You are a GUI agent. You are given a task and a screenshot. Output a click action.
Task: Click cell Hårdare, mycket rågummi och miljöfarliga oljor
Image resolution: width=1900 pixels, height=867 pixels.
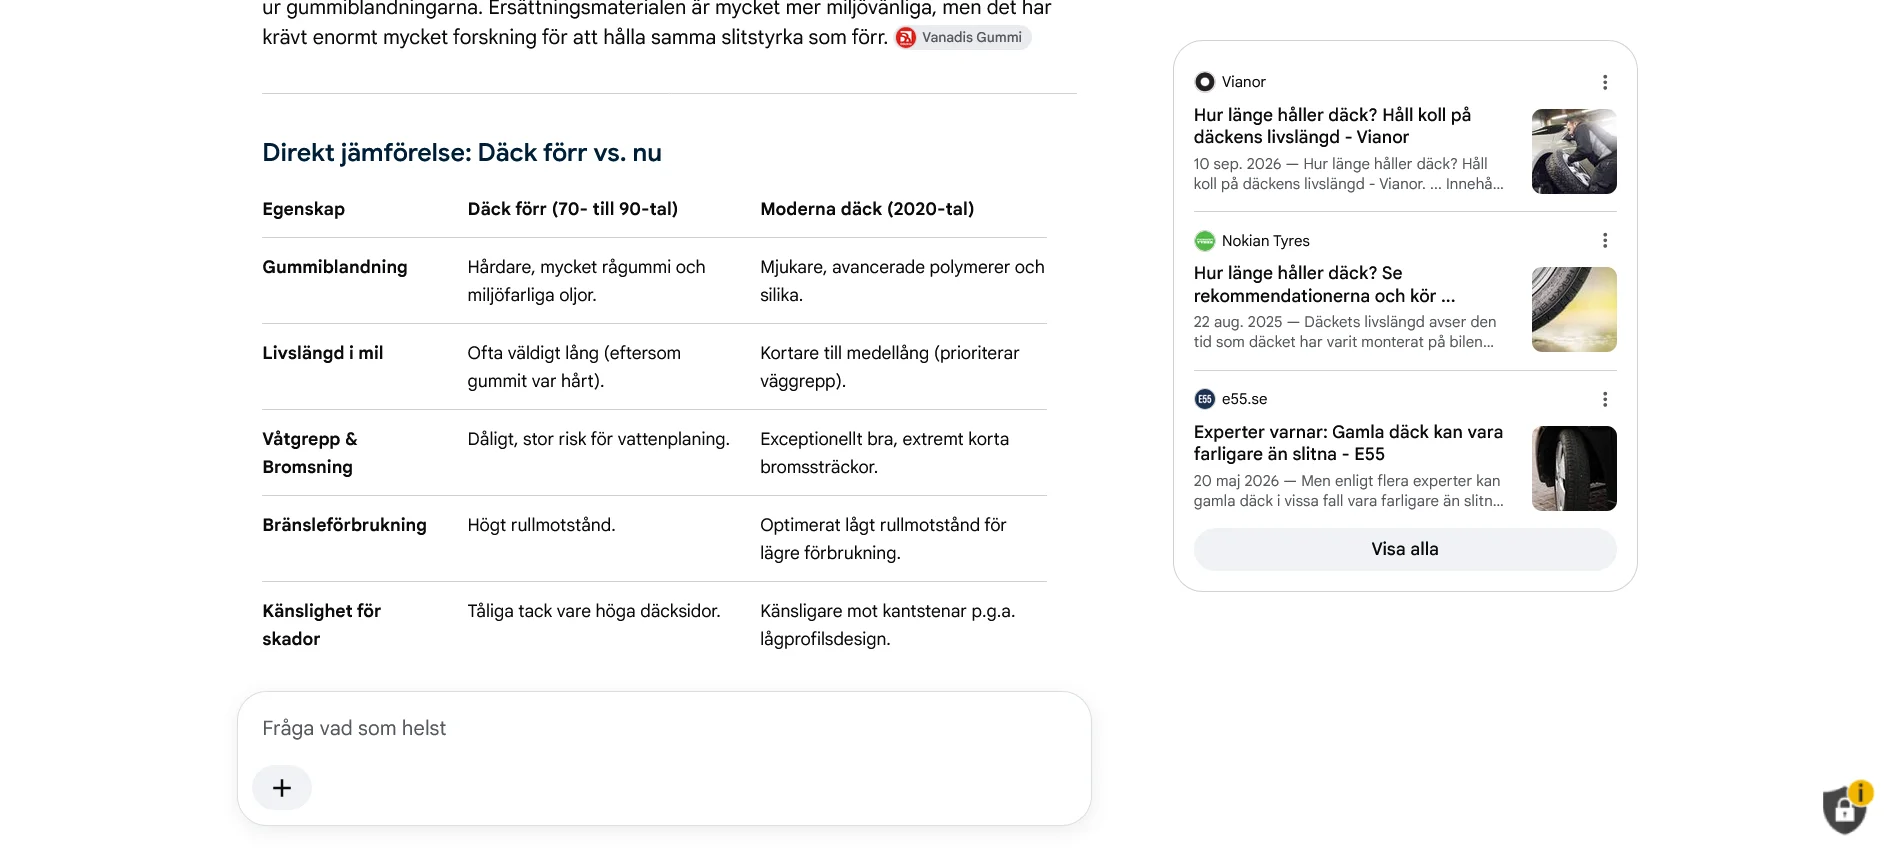pyautogui.click(x=586, y=281)
